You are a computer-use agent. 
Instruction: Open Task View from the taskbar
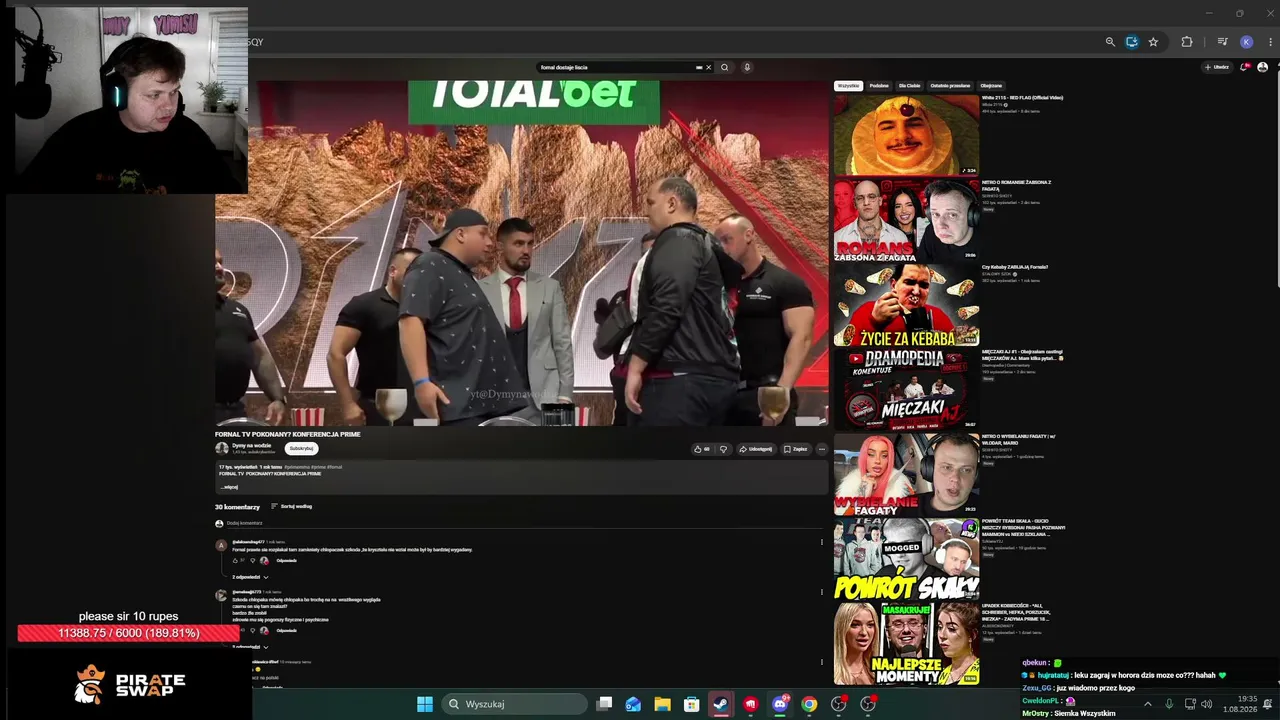(x=604, y=704)
